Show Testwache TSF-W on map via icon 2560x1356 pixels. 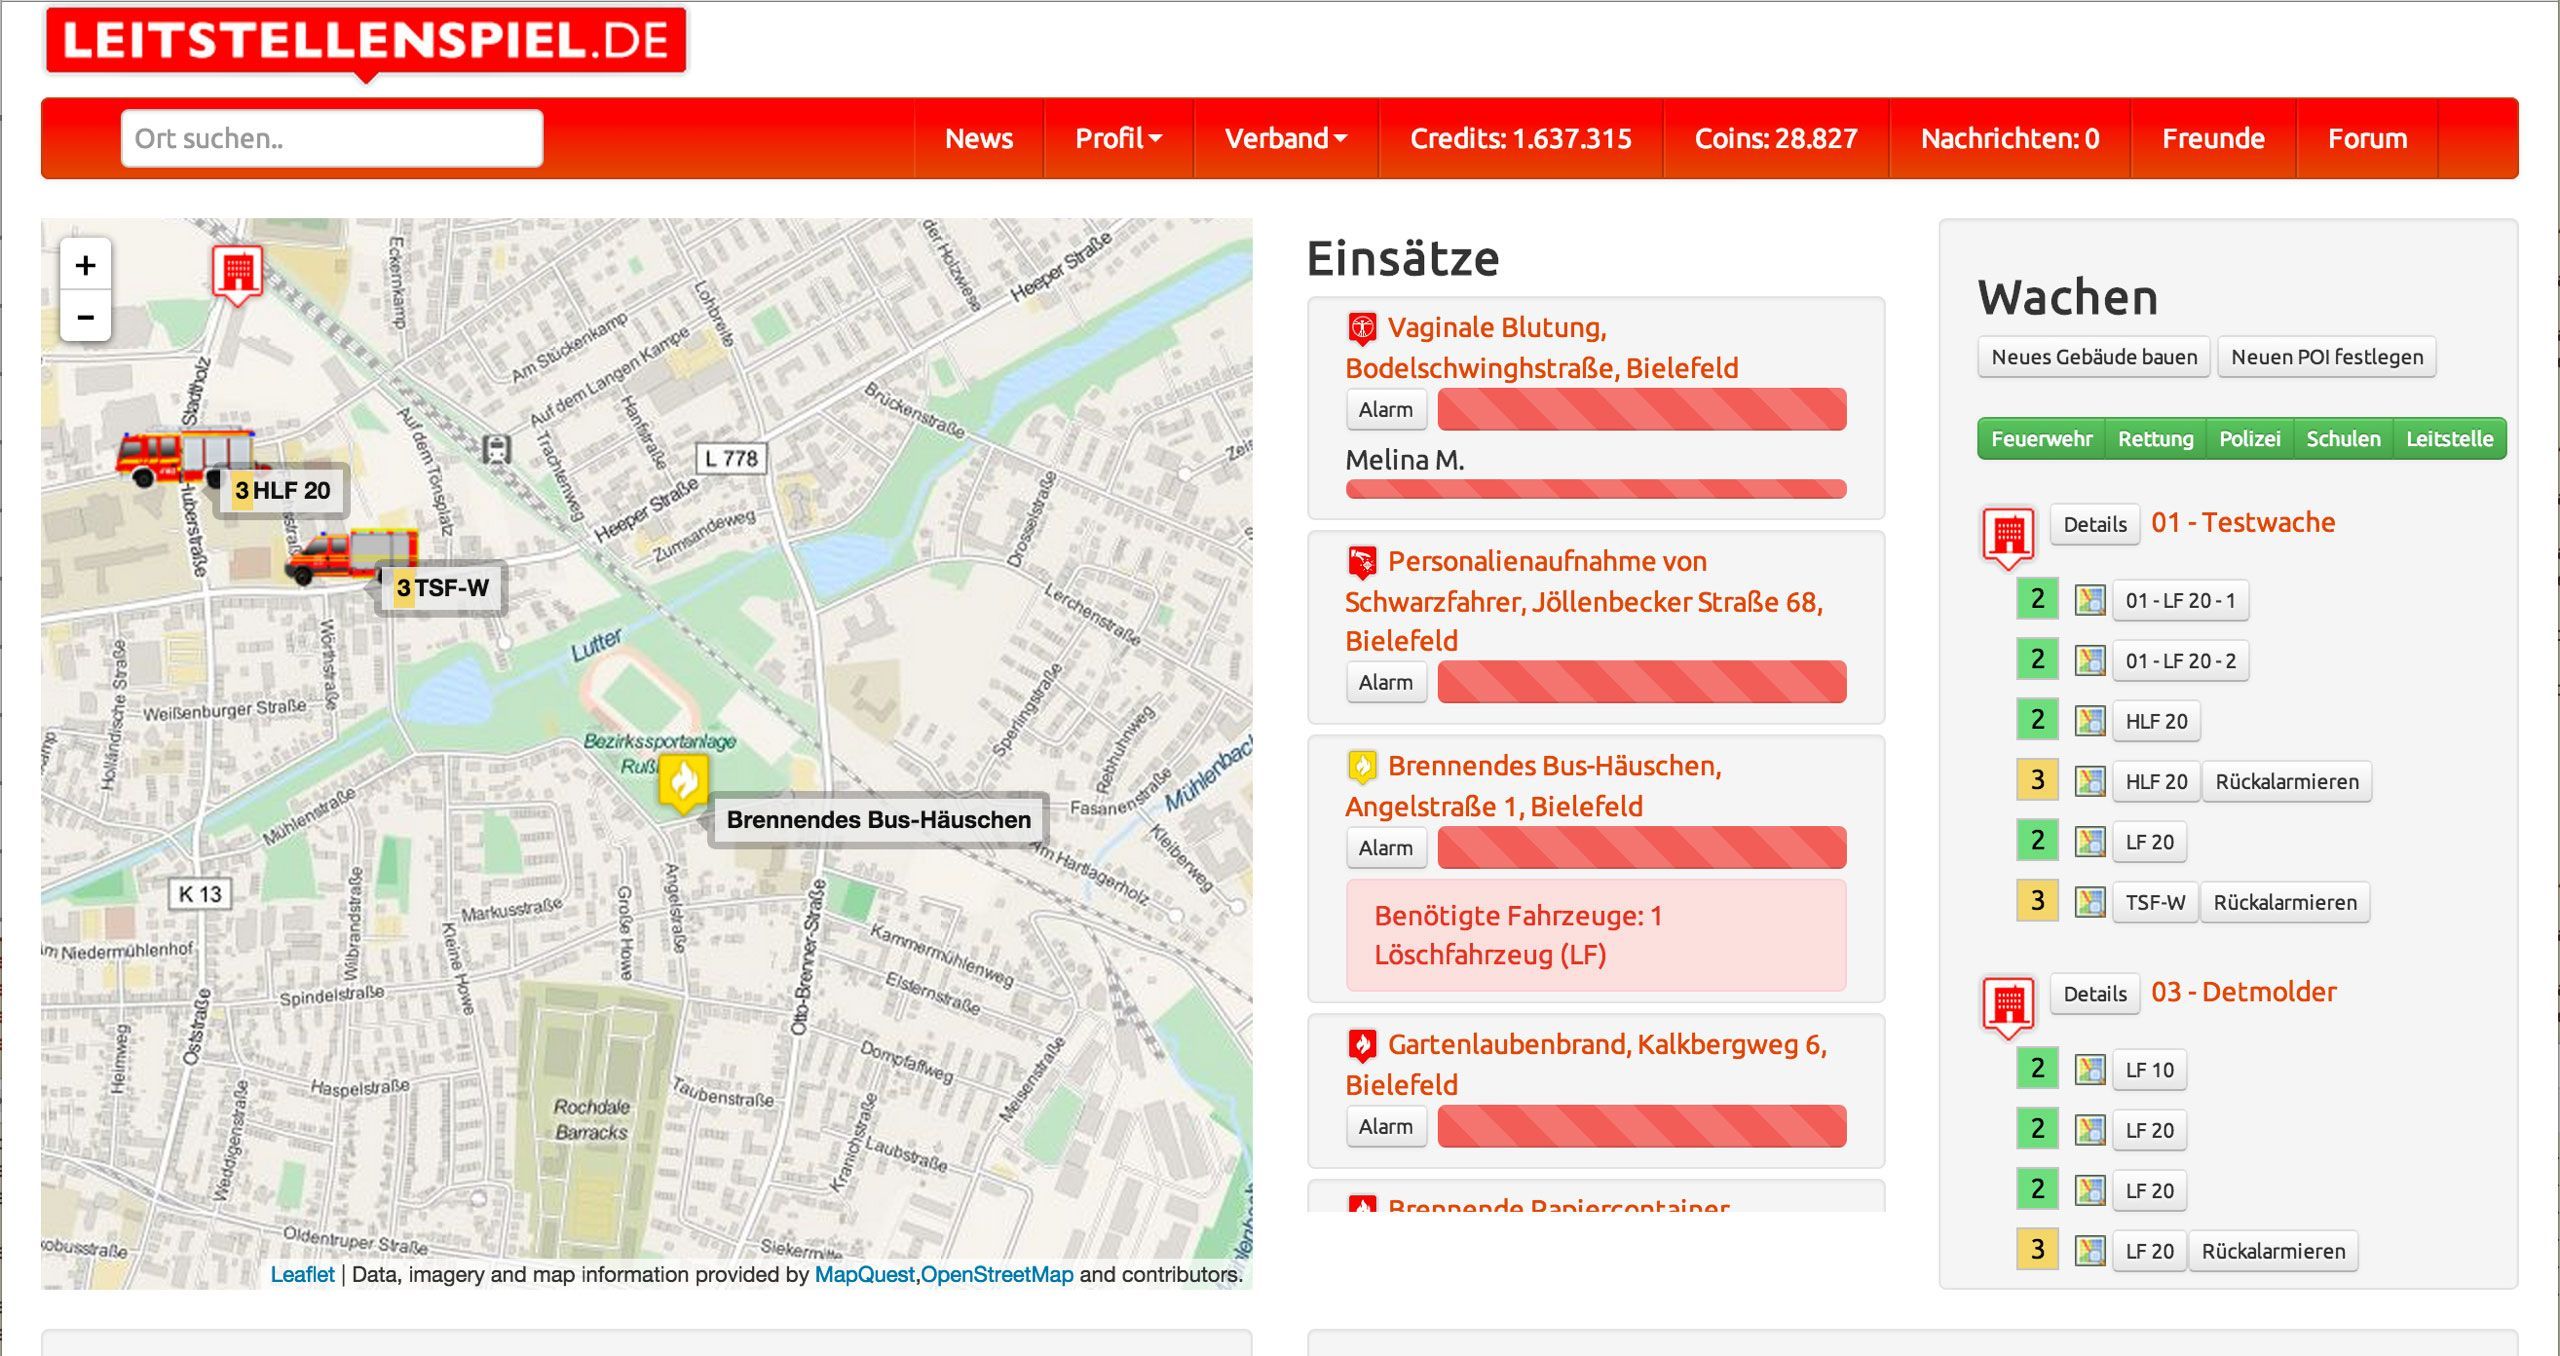2089,902
